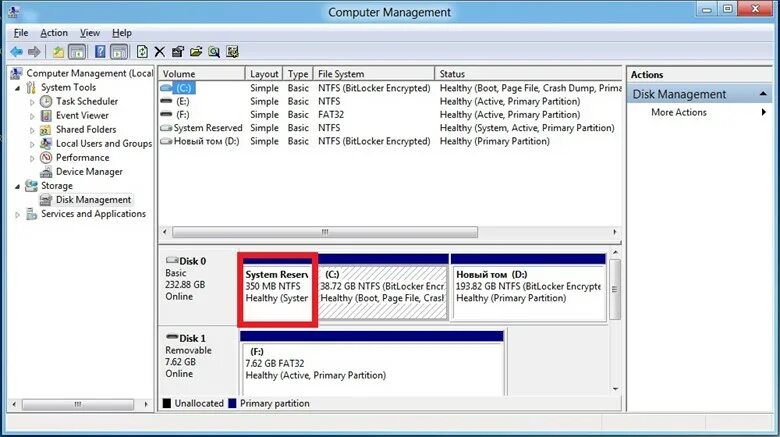Sort by the File System column header
This screenshot has height=437, width=780.
[374, 74]
